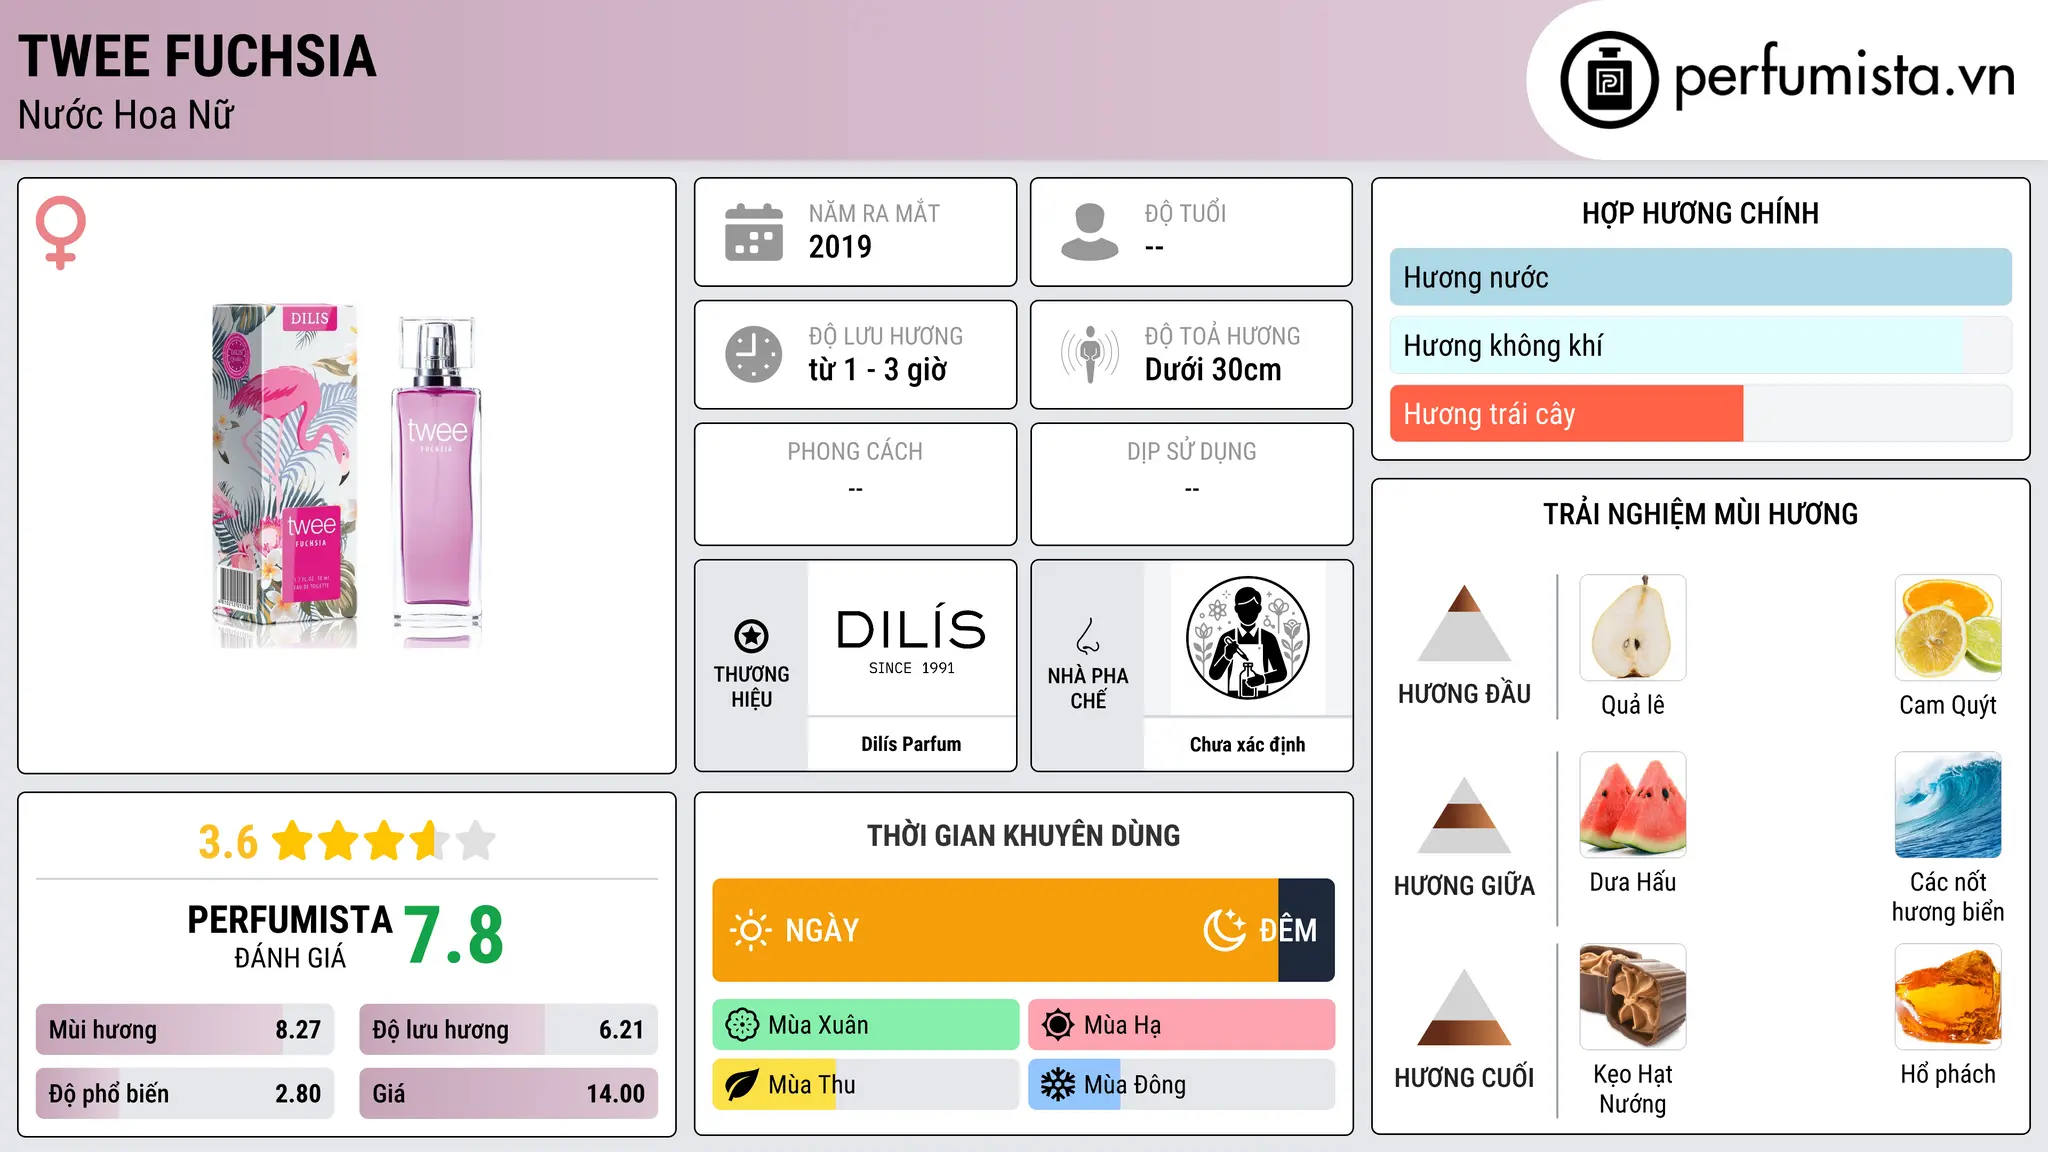Click the Mùi hương 8.27 score bar

click(x=185, y=1030)
